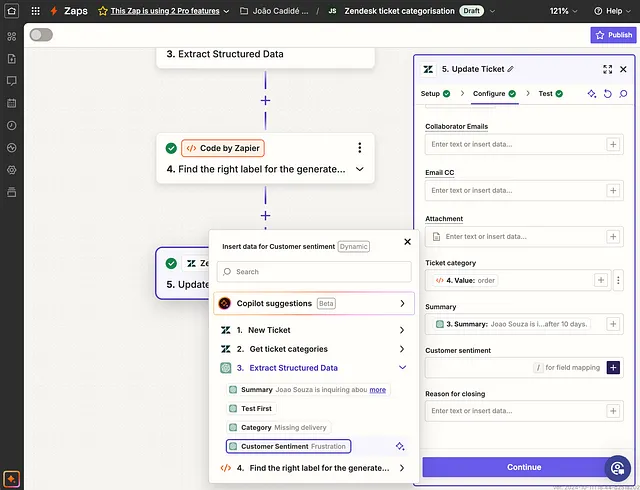Viewport: 640px width, 490px height.
Task: Toggle the Zap on/off switch
Action: click(x=41, y=35)
